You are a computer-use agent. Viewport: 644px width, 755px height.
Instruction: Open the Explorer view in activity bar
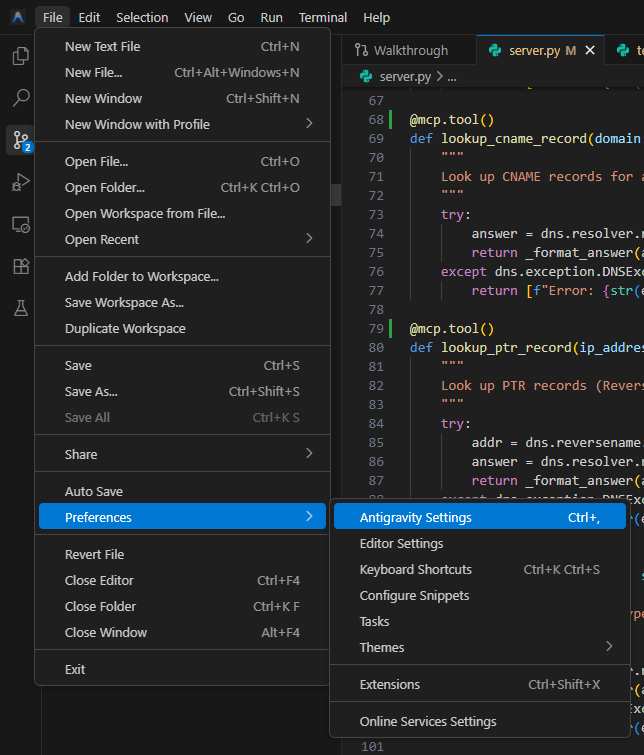pyautogui.click(x=20, y=56)
